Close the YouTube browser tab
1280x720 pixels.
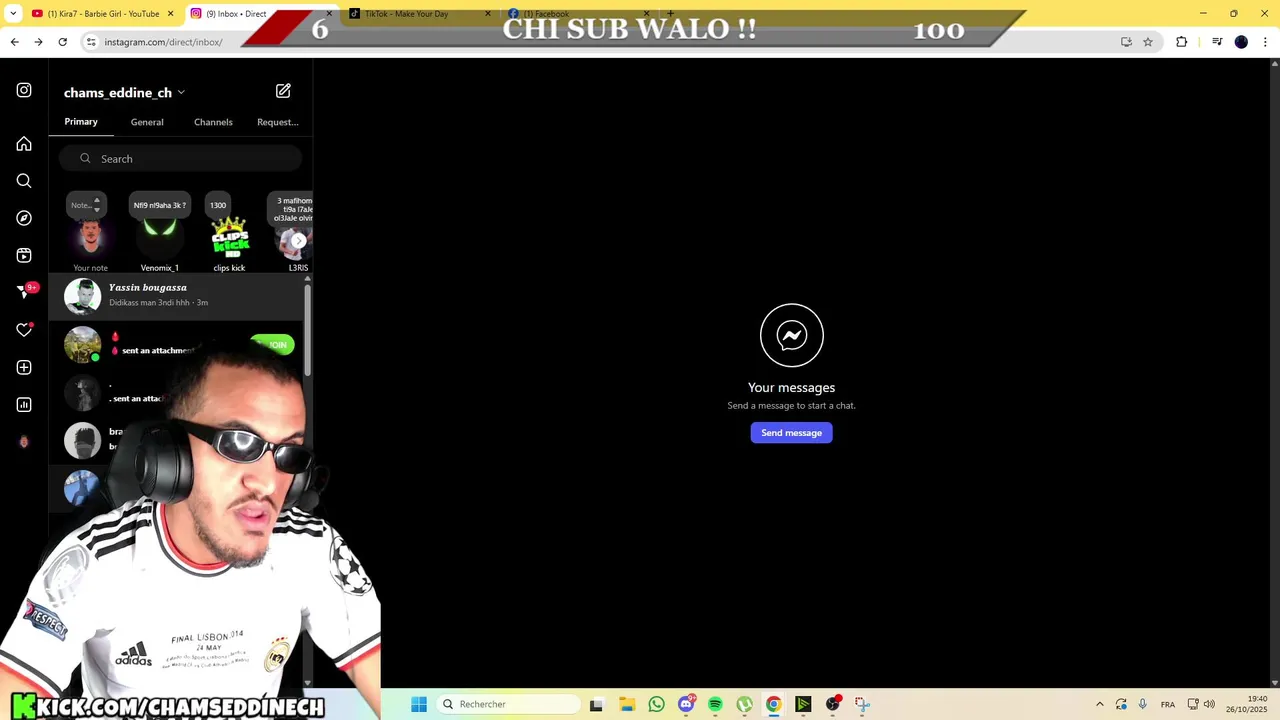click(170, 14)
